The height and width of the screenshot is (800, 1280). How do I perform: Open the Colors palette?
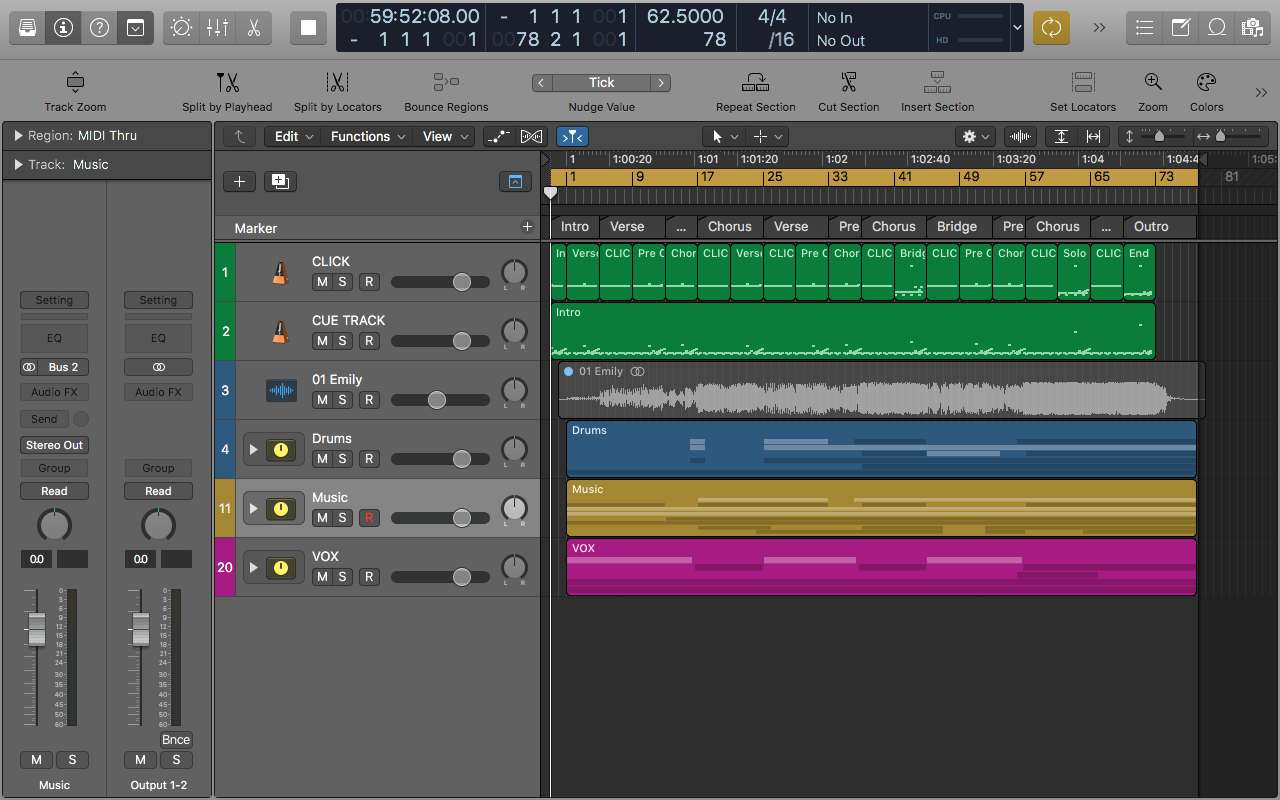pos(1206,83)
